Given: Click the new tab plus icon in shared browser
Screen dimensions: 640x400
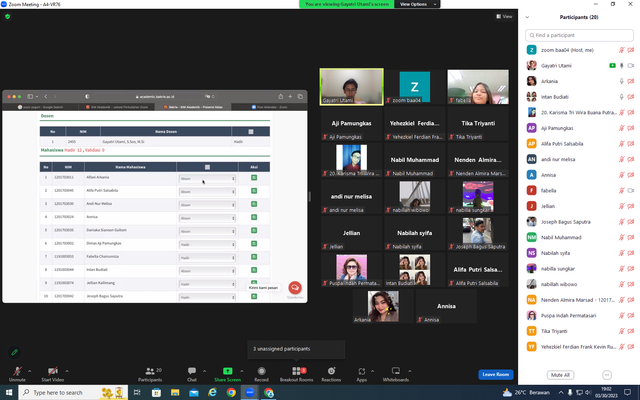Looking at the screenshot, I should click(x=290, y=97).
